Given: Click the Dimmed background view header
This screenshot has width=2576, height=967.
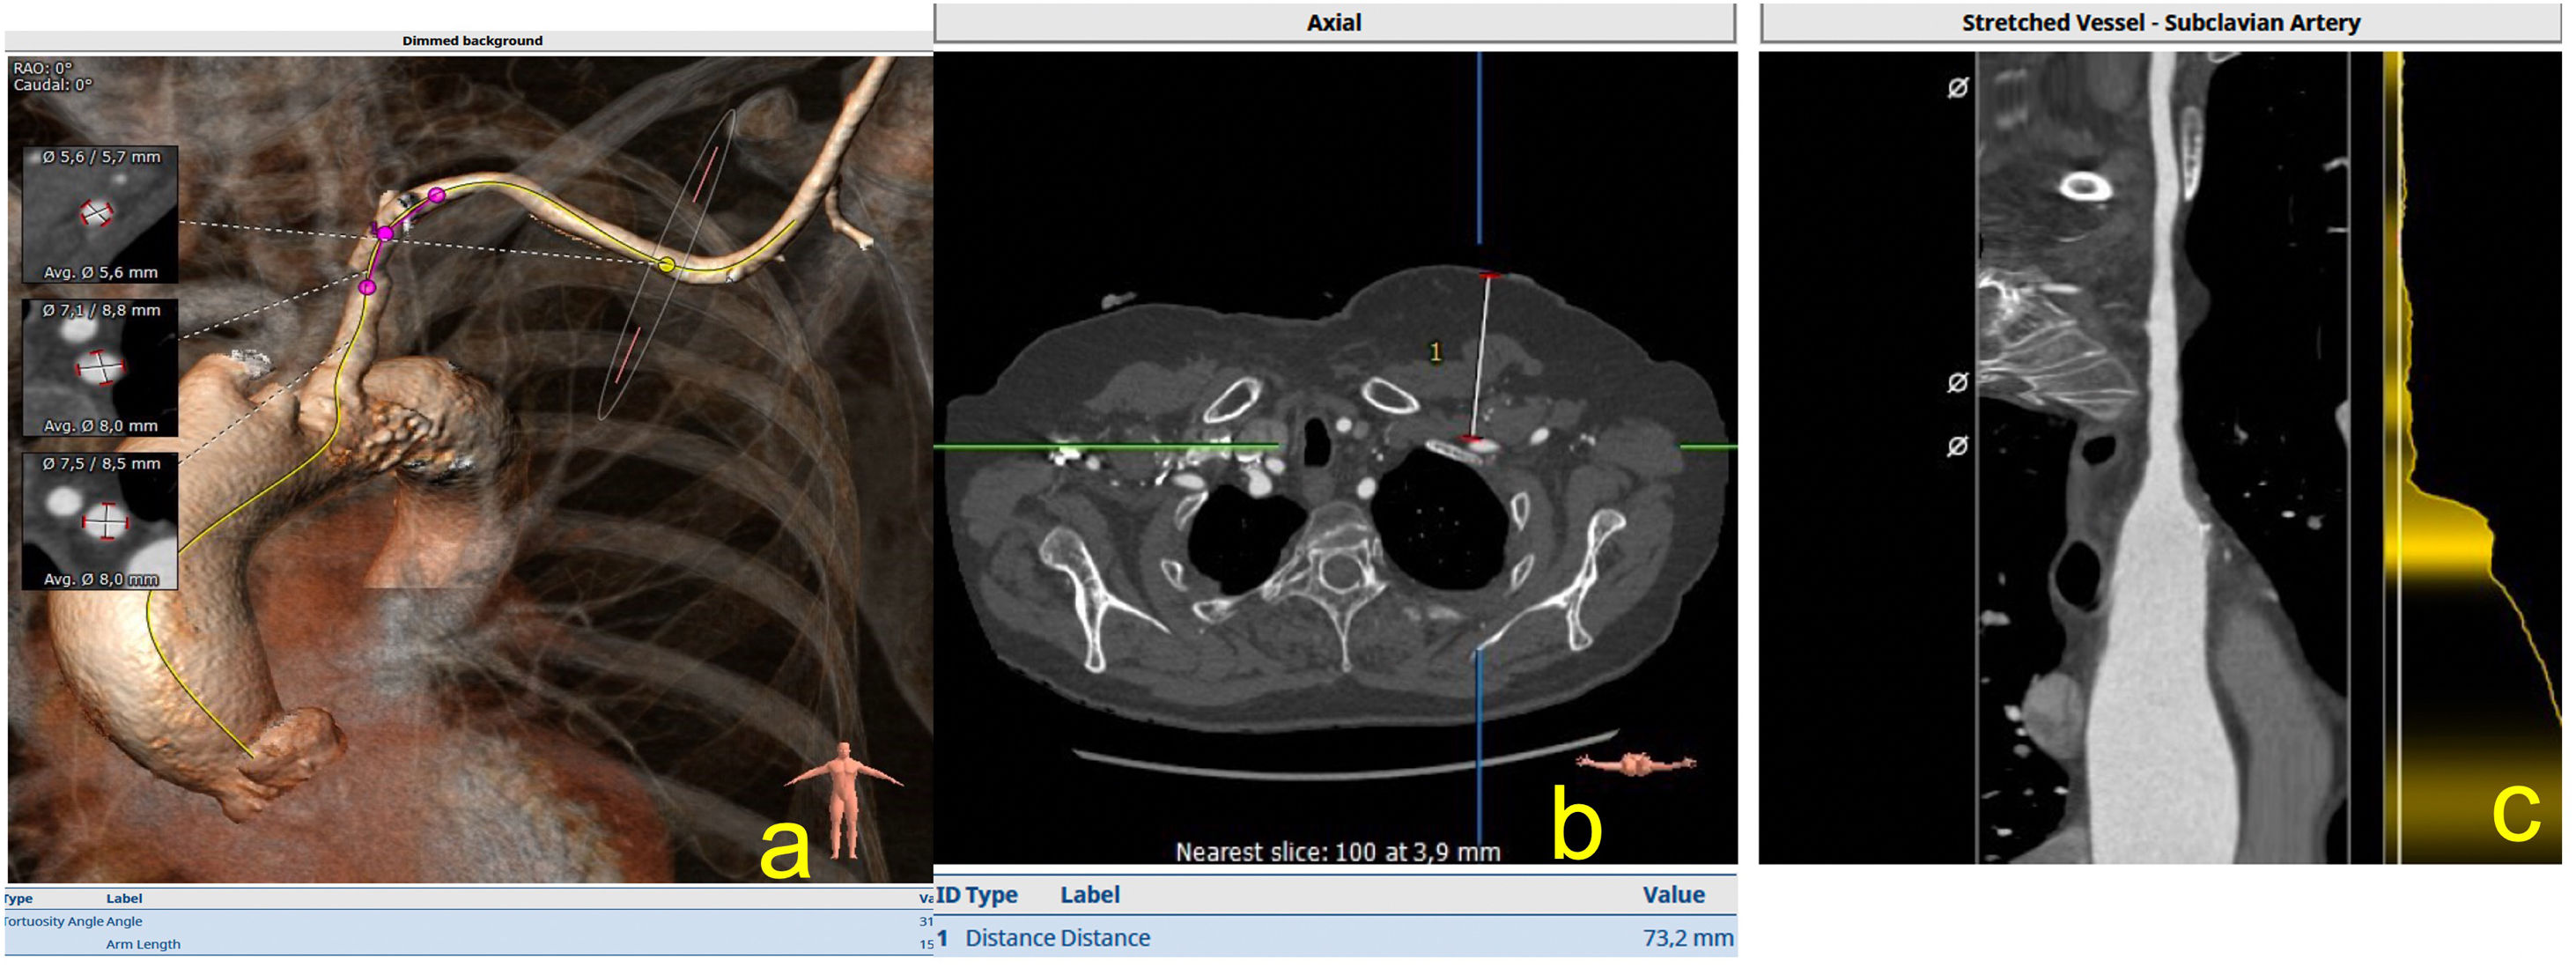Looking at the screenshot, I should pyautogui.click(x=472, y=41).
